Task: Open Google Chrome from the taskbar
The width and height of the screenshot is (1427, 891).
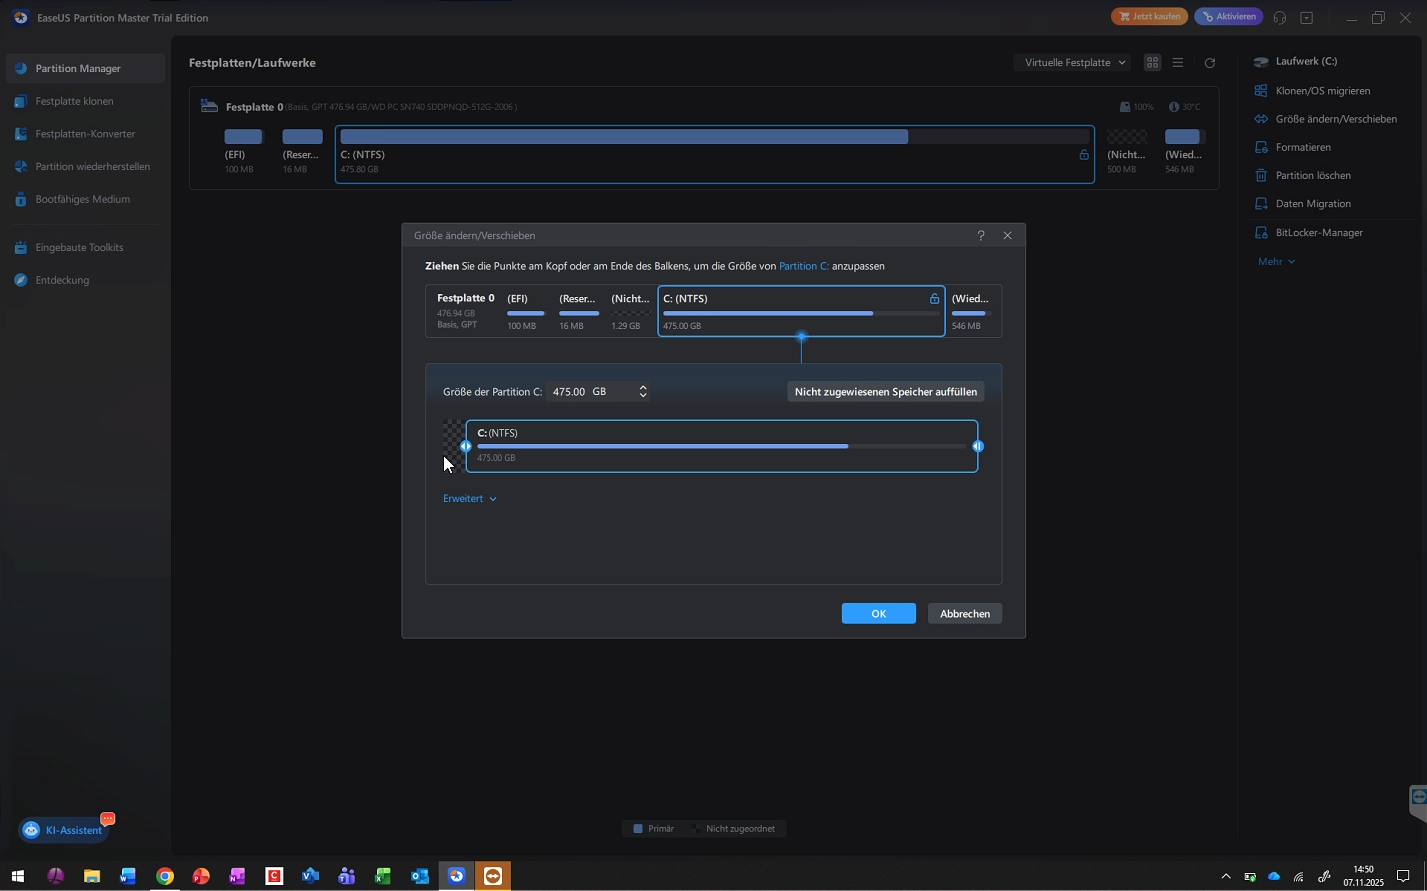Action: point(164,877)
